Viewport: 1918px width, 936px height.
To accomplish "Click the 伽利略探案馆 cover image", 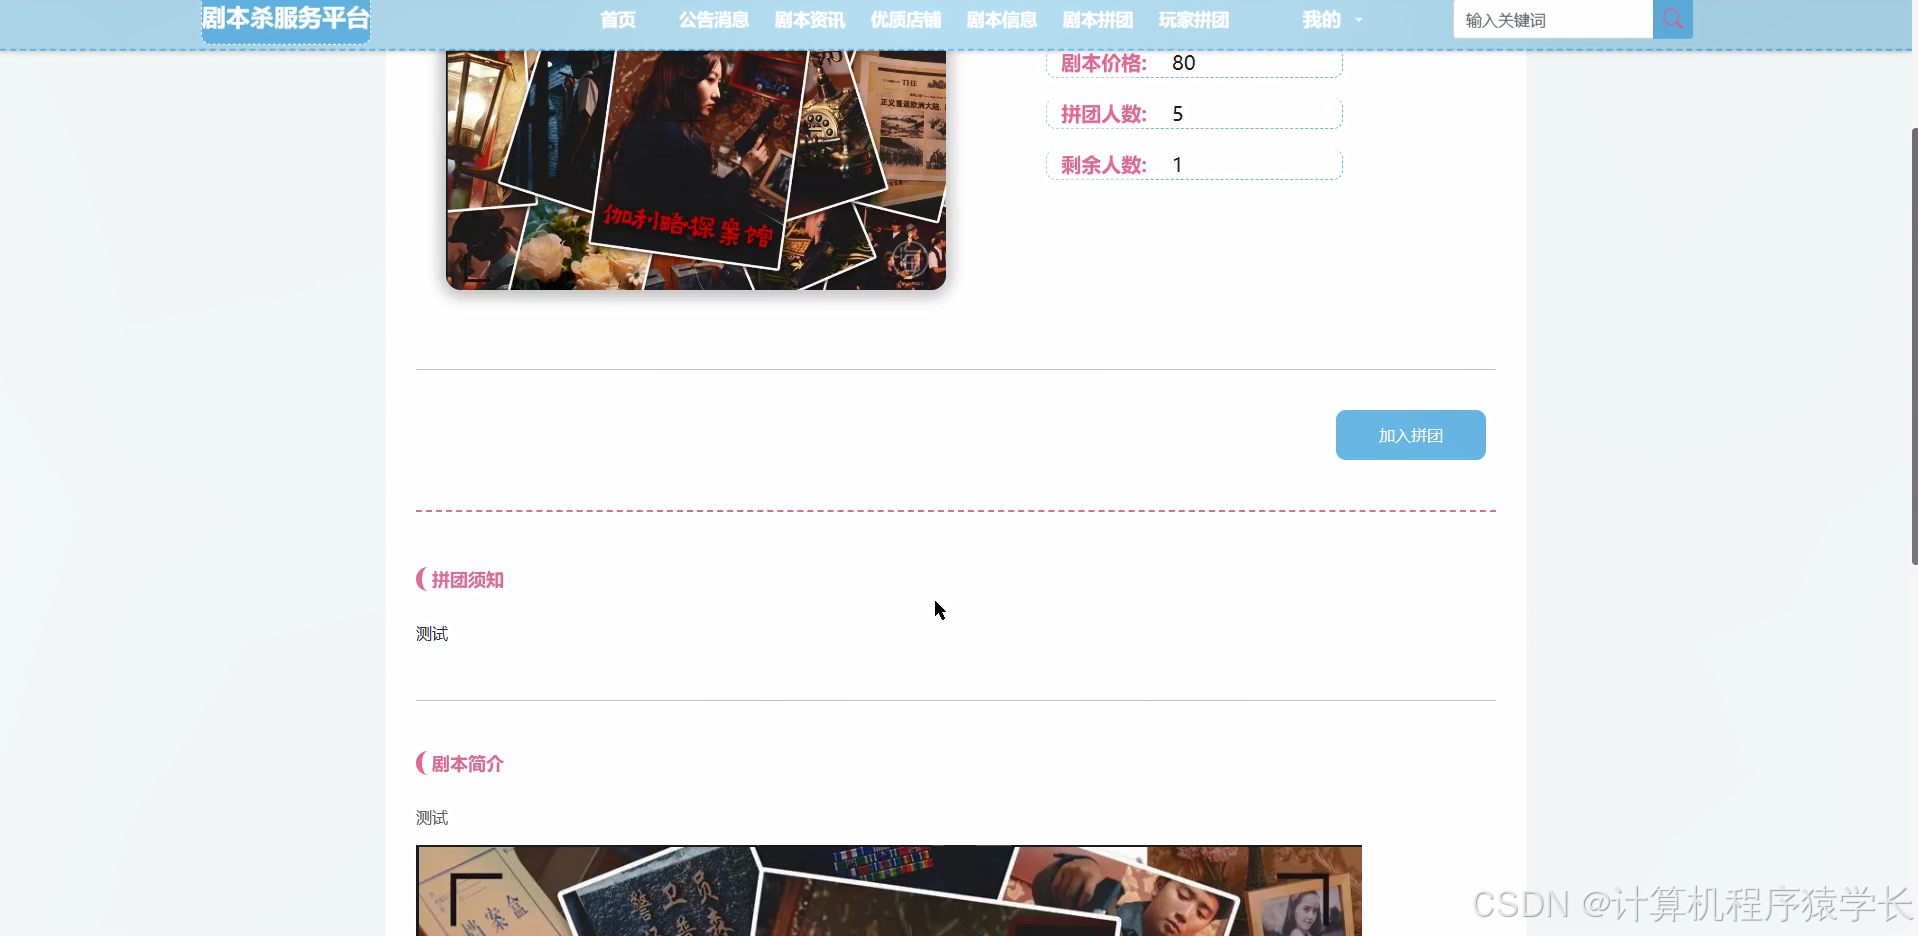I will click(696, 170).
